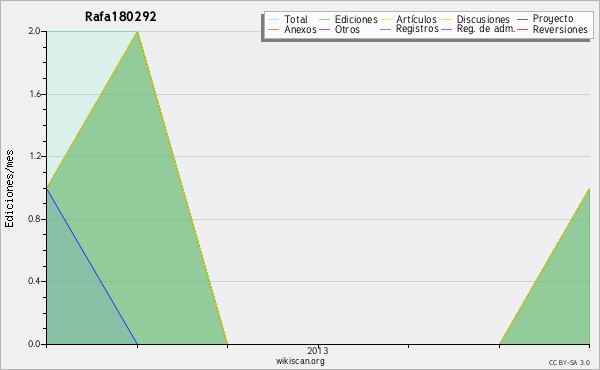Click the Artículos legend label

(416, 19)
